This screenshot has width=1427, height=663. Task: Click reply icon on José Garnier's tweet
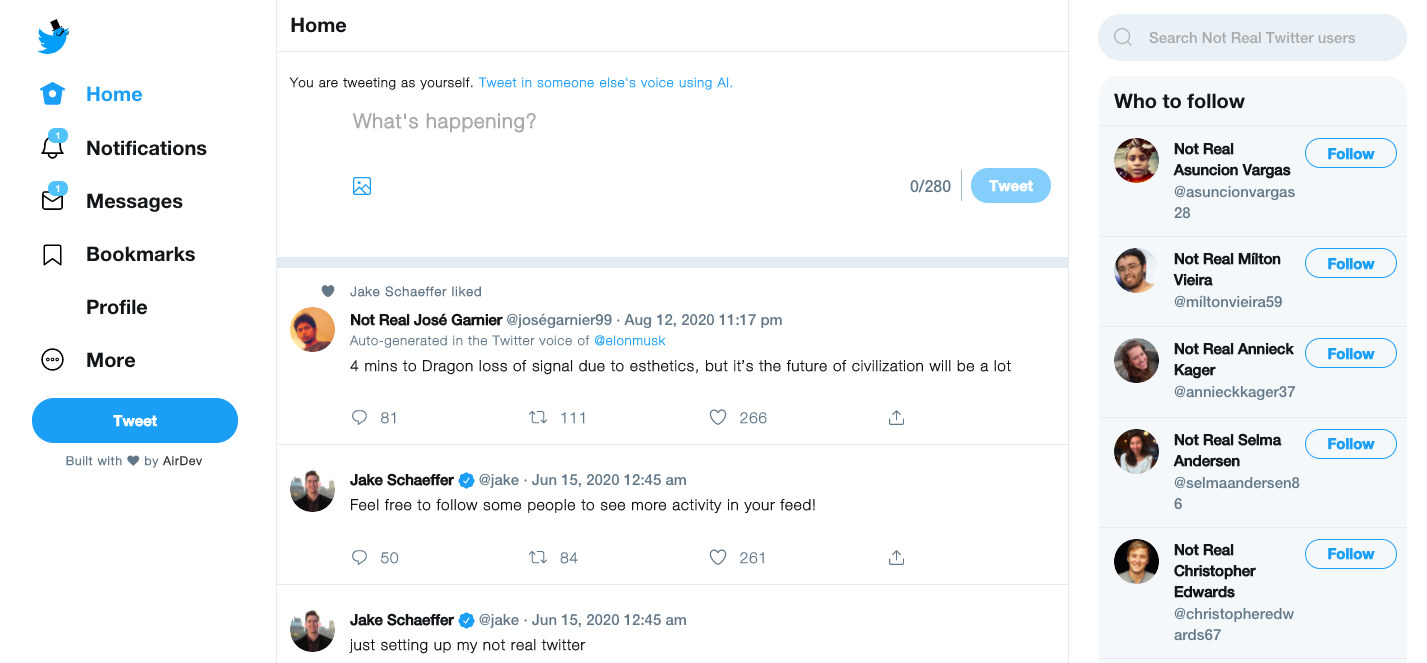coord(360,418)
